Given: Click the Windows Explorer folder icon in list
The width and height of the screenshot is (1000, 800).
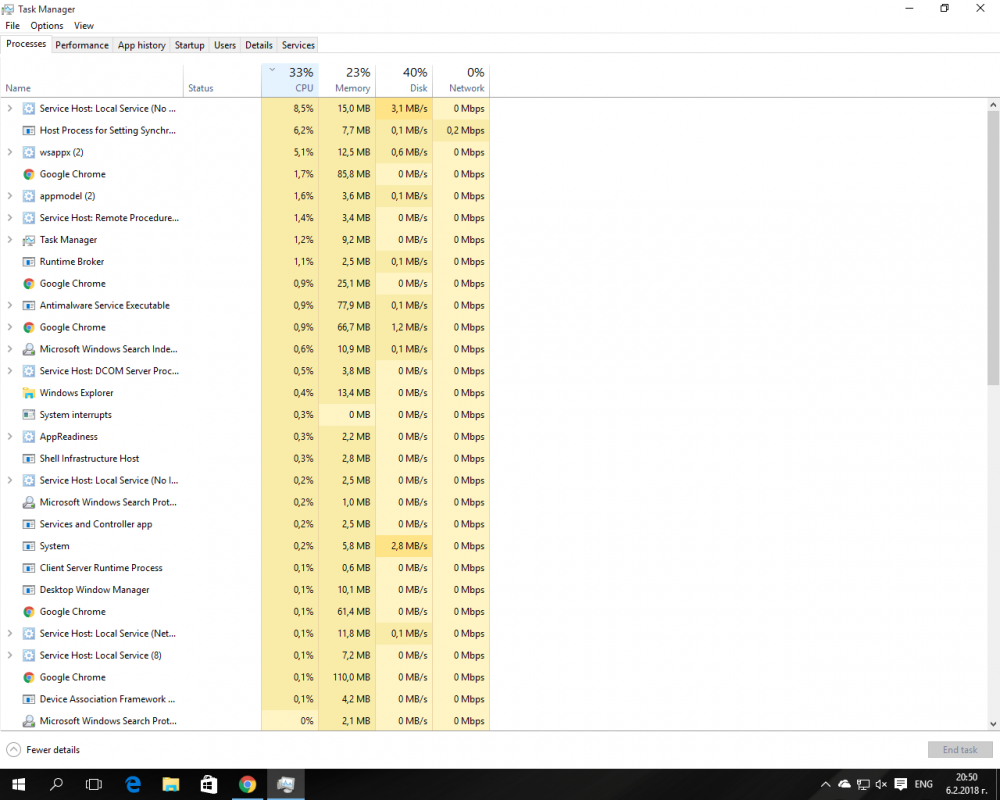Looking at the screenshot, I should point(29,393).
